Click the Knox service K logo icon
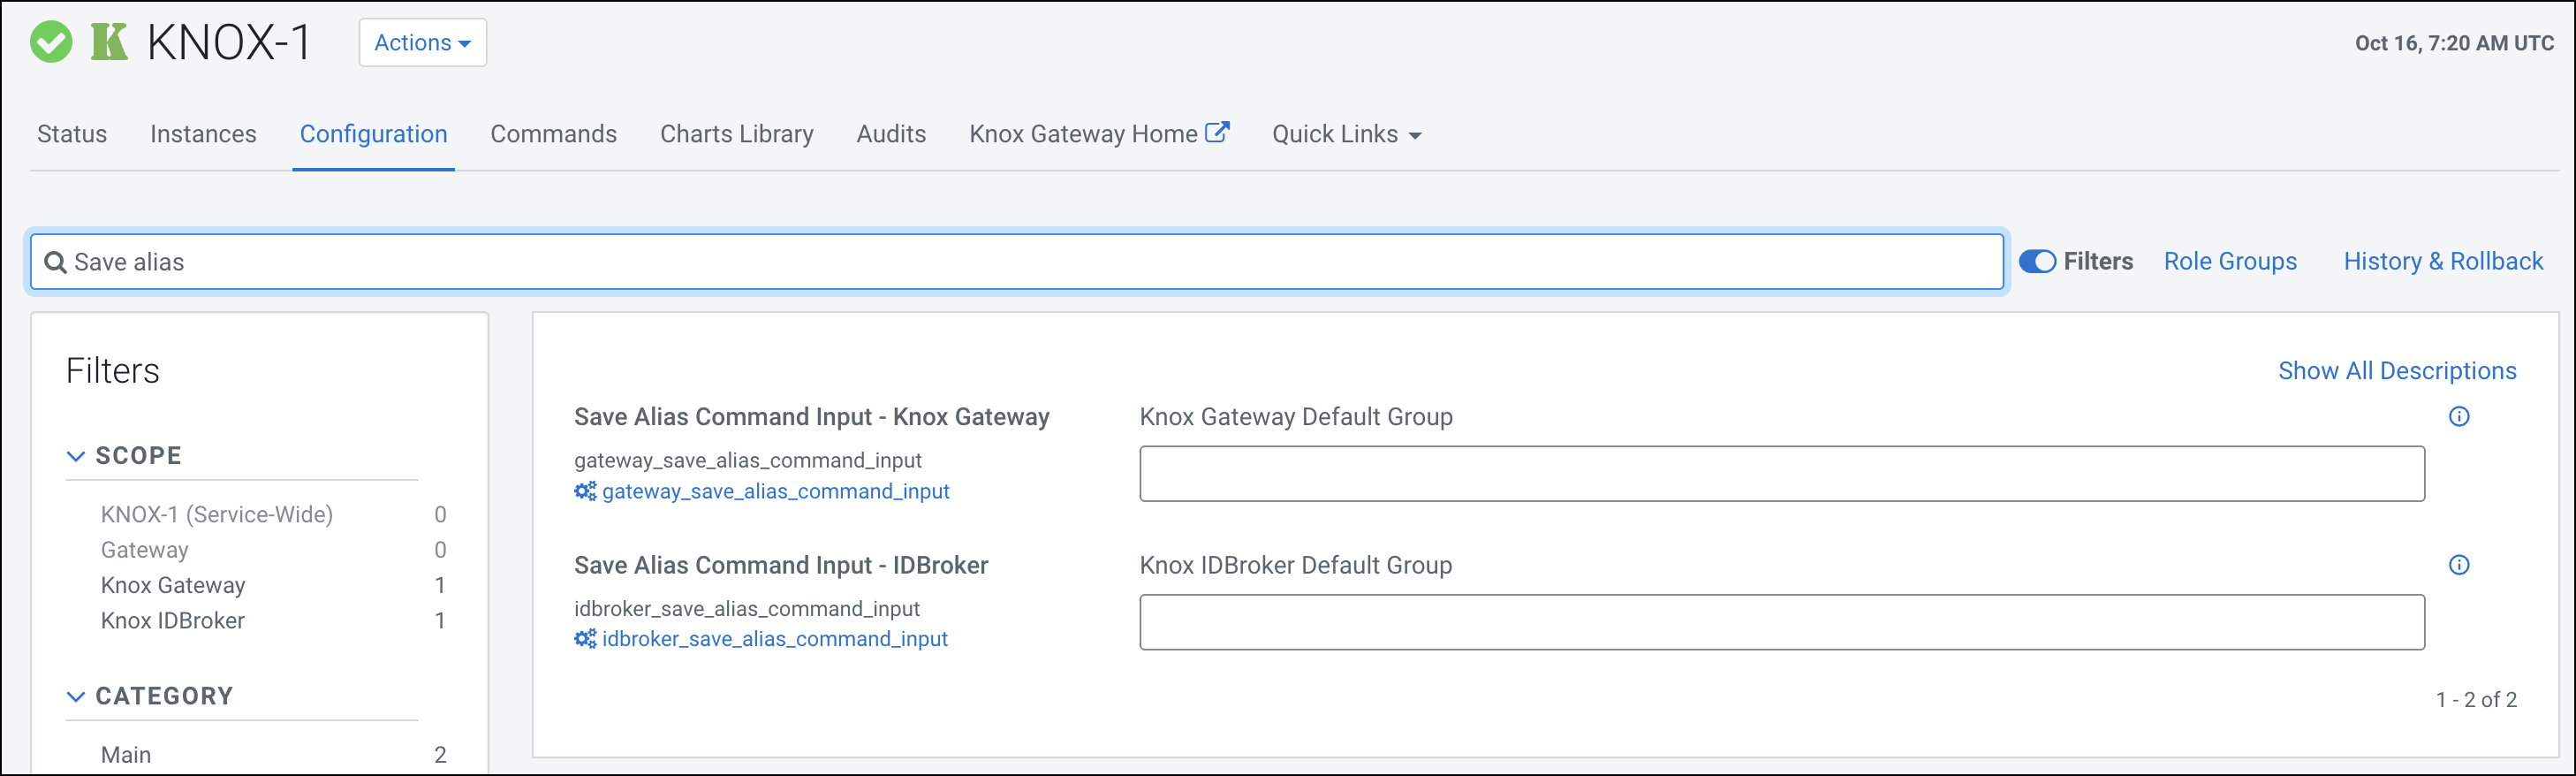This screenshot has height=776, width=2576. [109, 43]
